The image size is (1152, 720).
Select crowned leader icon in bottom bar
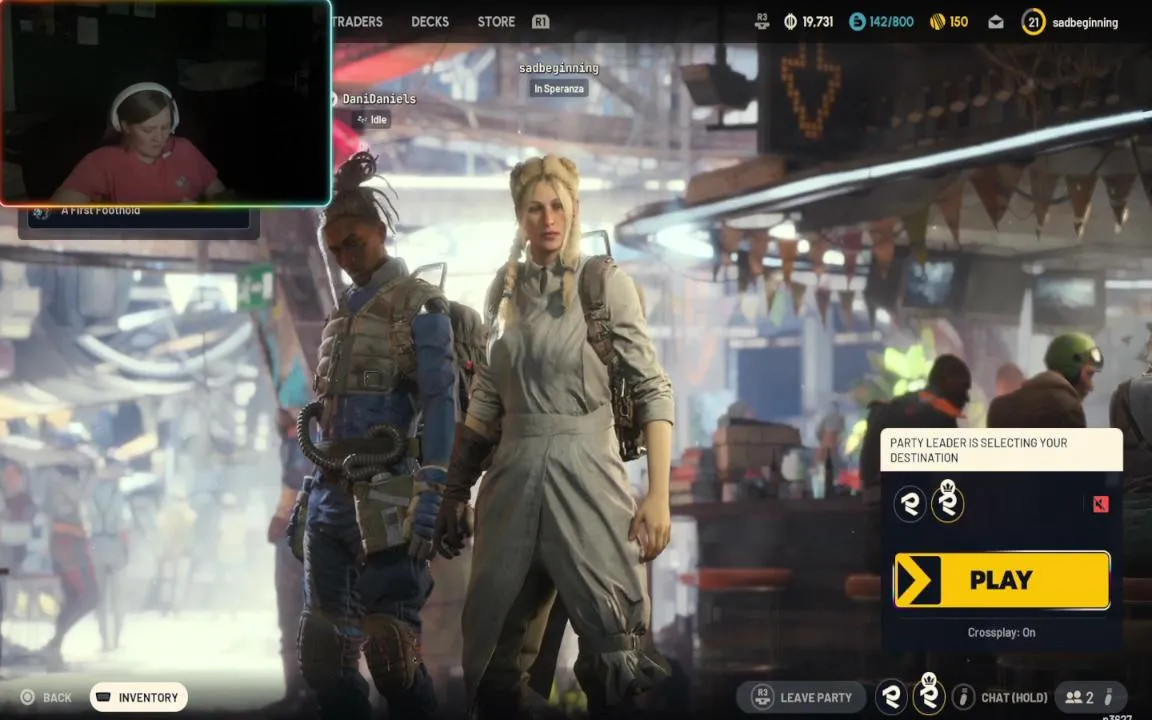pos(929,694)
